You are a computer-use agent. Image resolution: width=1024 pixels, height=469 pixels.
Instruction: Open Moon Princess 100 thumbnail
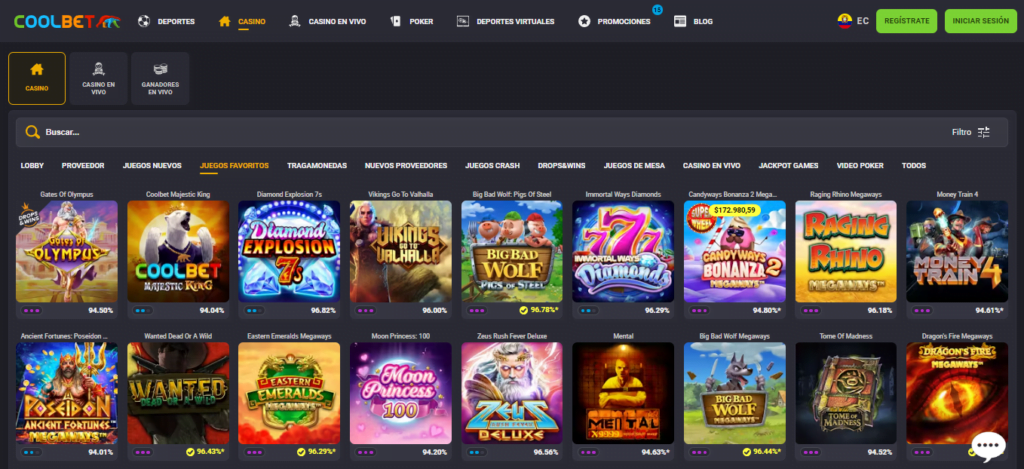[400, 393]
